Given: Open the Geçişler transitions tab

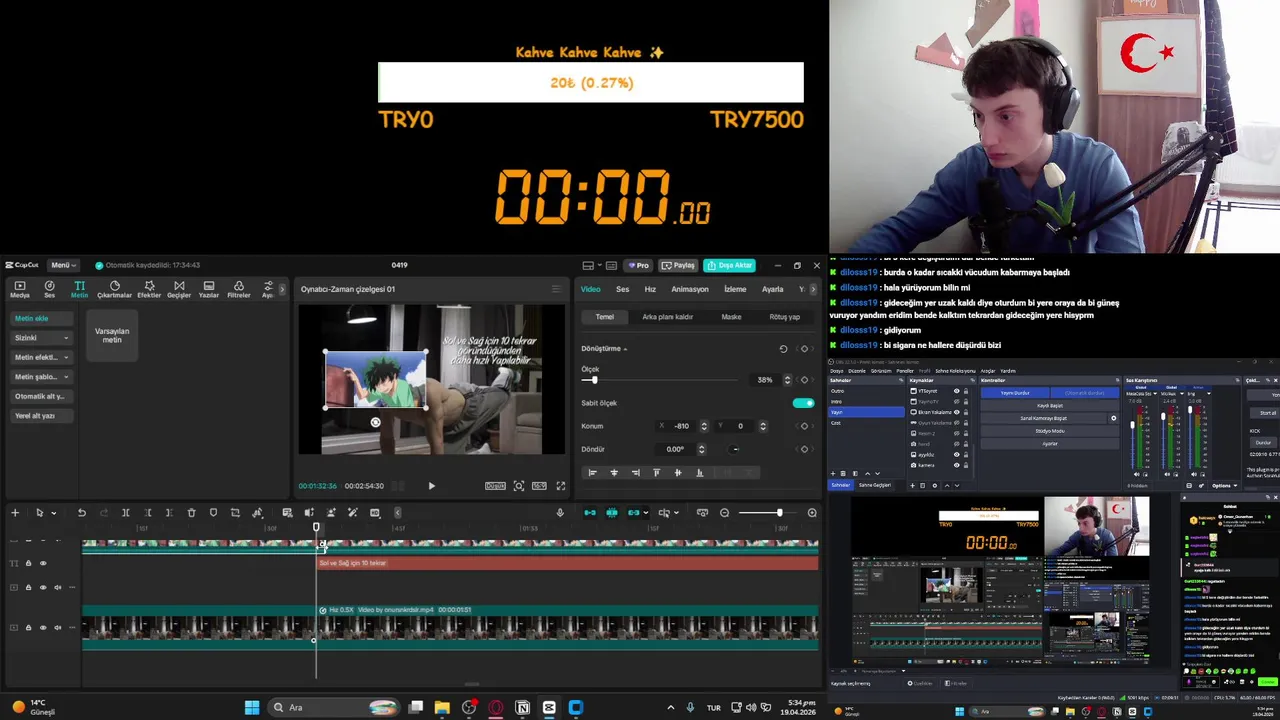Looking at the screenshot, I should point(179,289).
